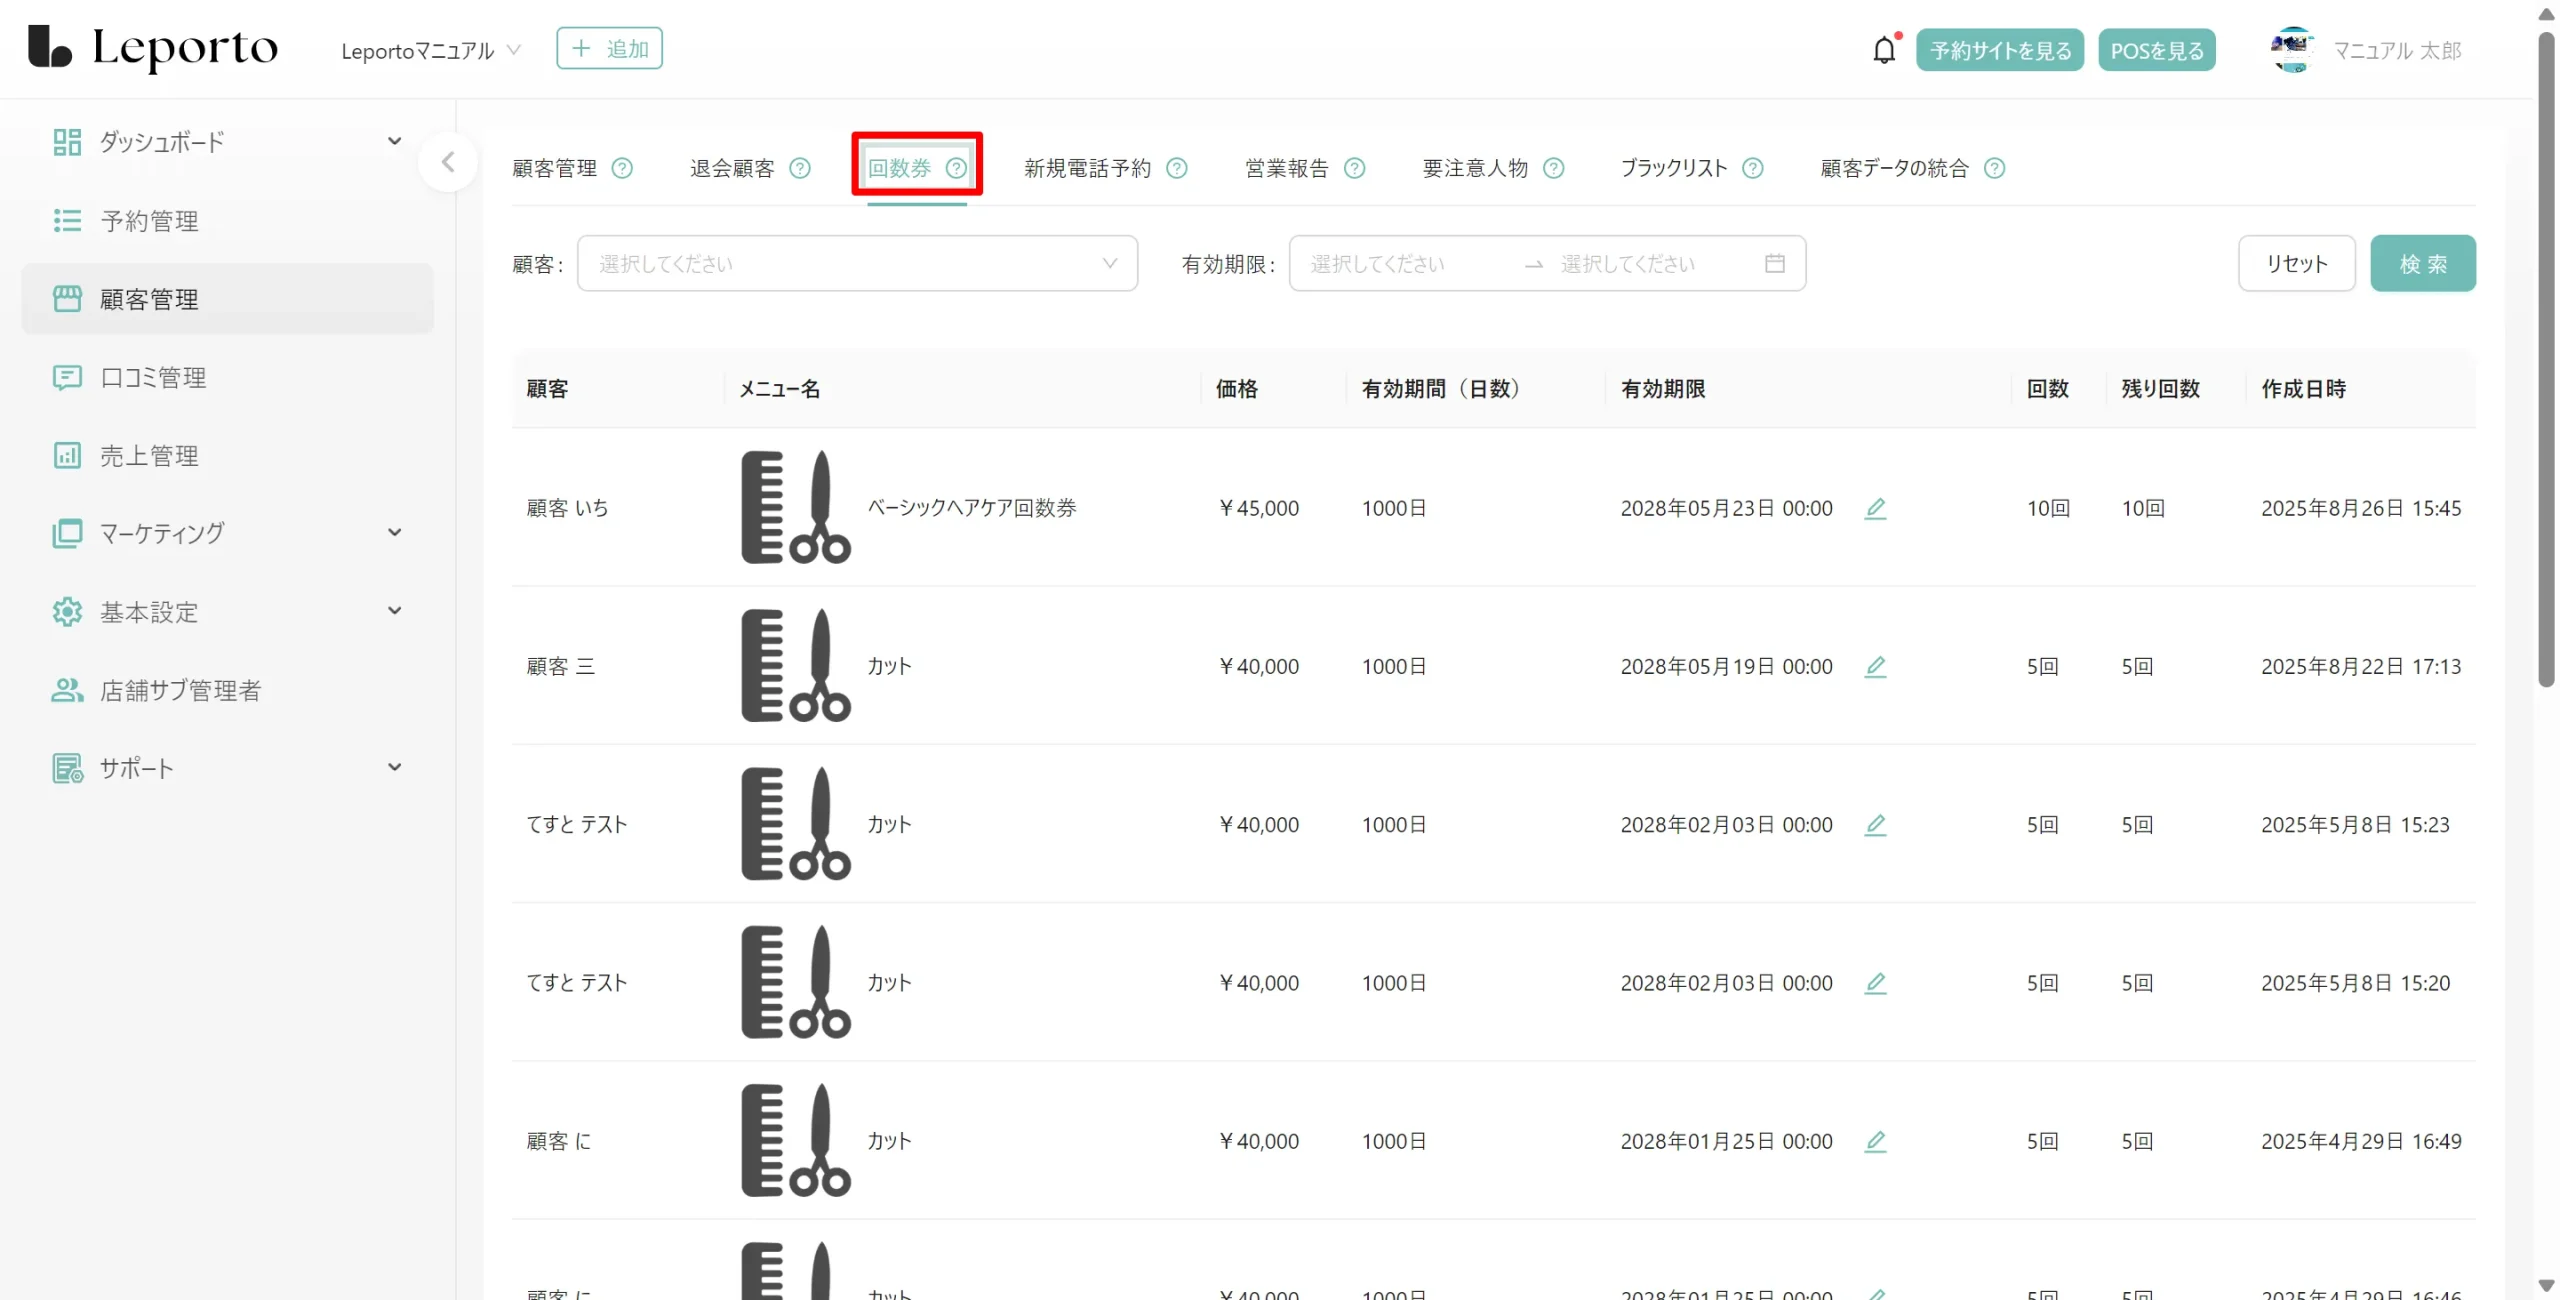Image resolution: width=2560 pixels, height=1300 pixels.
Task: Switch to the ブラックリスト tab
Action: [x=1673, y=168]
